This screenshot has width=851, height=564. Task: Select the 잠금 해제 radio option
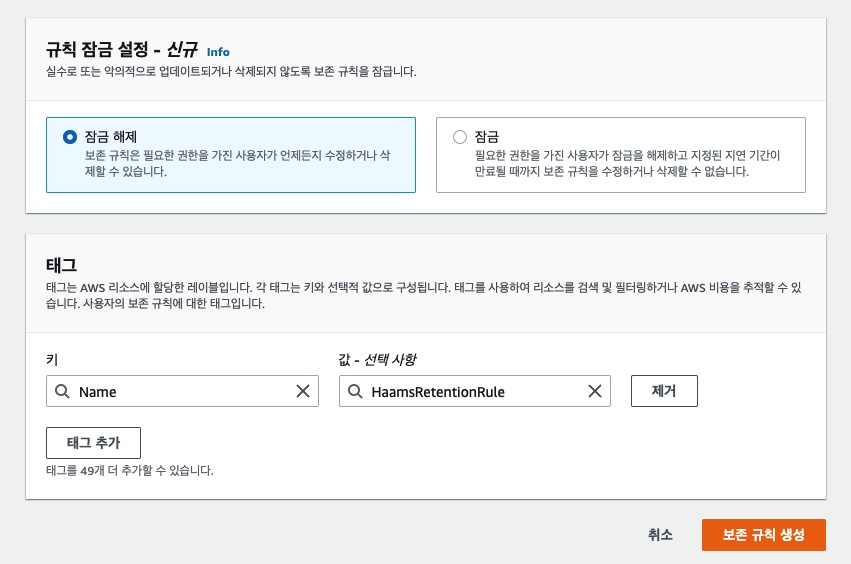pos(70,137)
